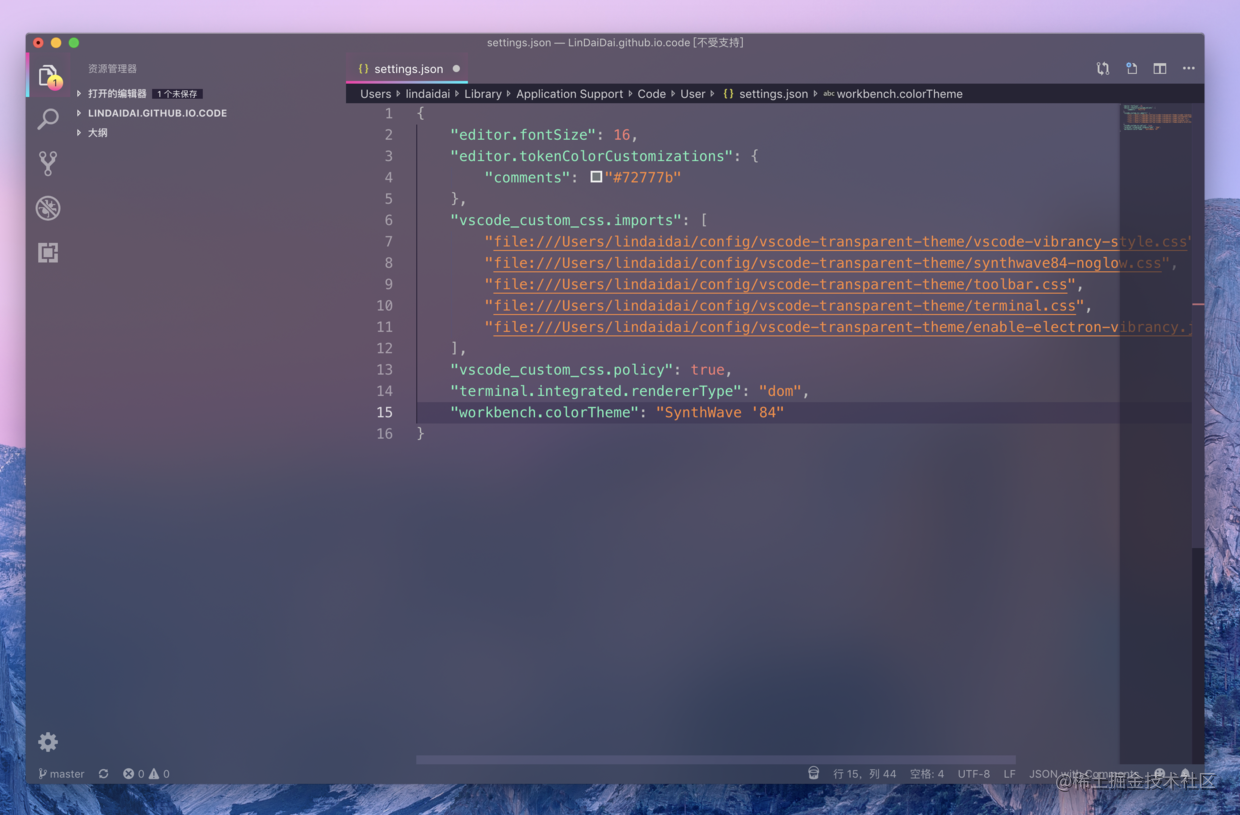Click the unsaved dot on settings.json tab

pyautogui.click(x=456, y=69)
